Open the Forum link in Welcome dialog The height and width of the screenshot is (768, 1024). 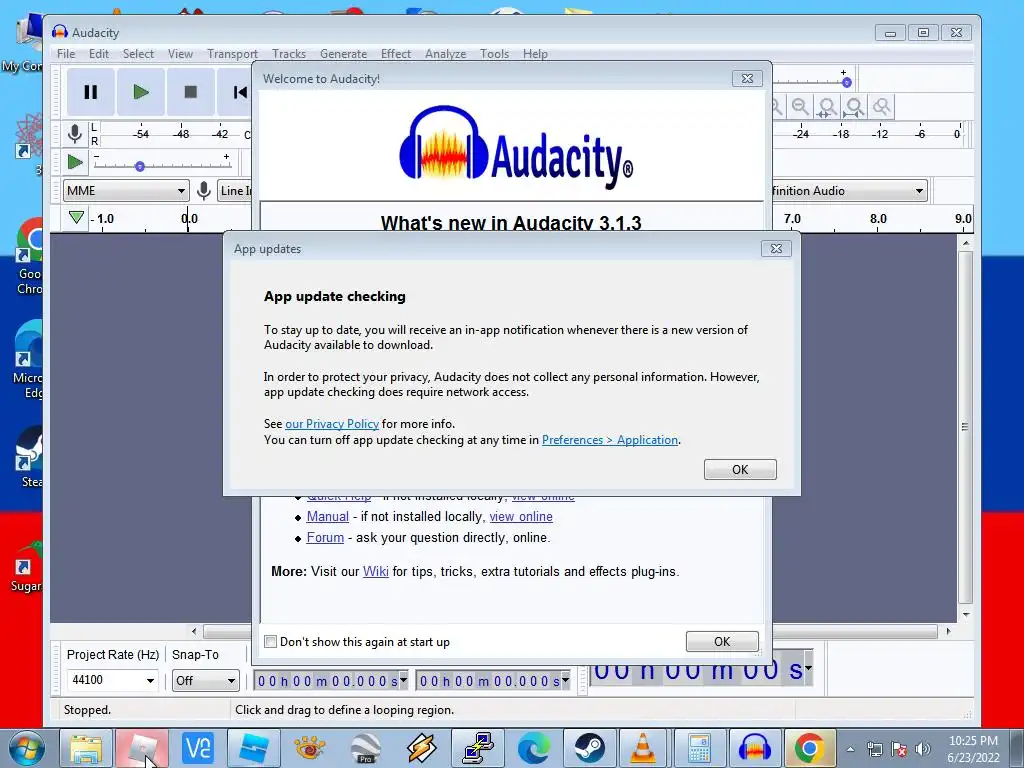point(325,537)
